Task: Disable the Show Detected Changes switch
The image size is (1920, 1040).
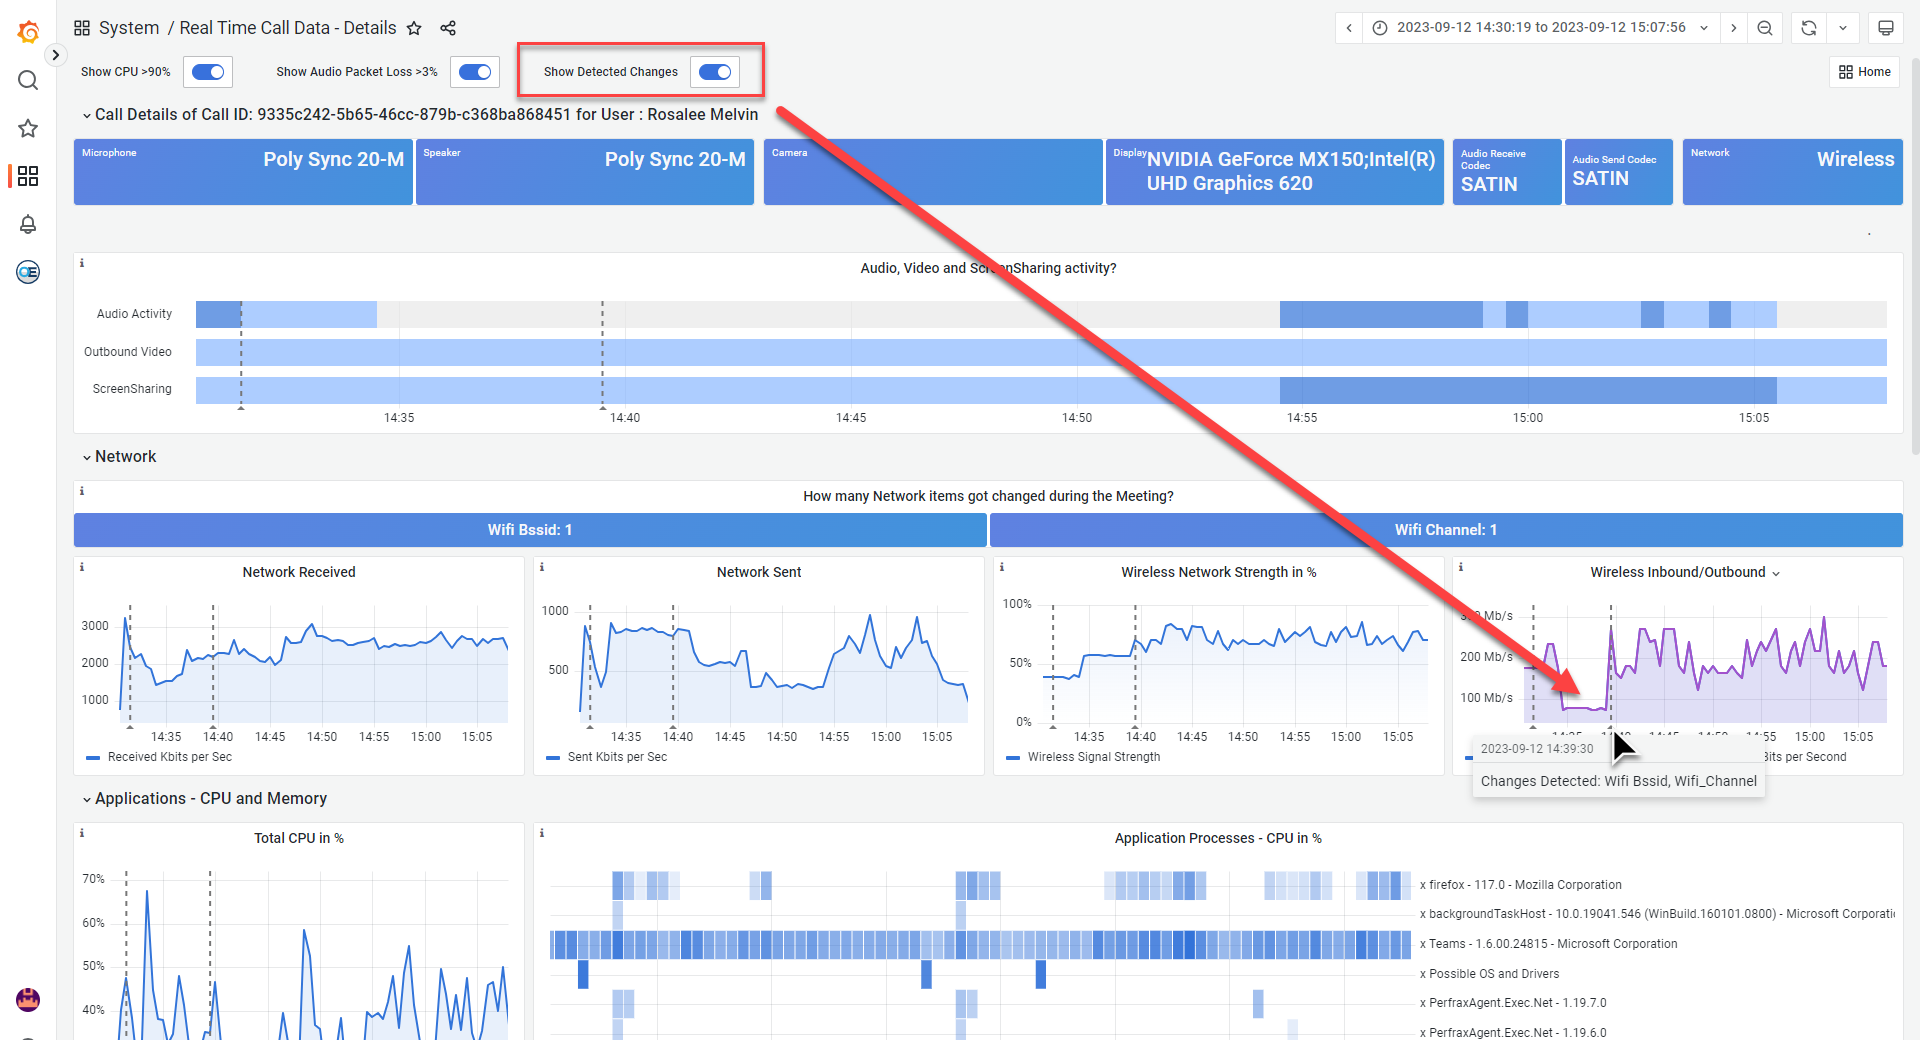Action: point(715,72)
